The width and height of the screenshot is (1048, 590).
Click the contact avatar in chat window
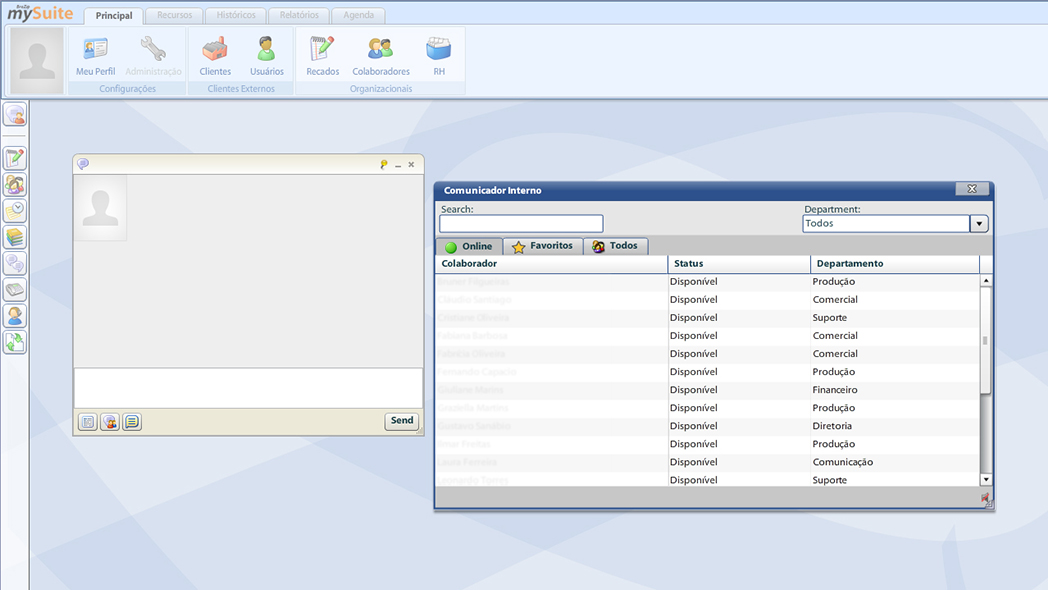click(x=100, y=208)
